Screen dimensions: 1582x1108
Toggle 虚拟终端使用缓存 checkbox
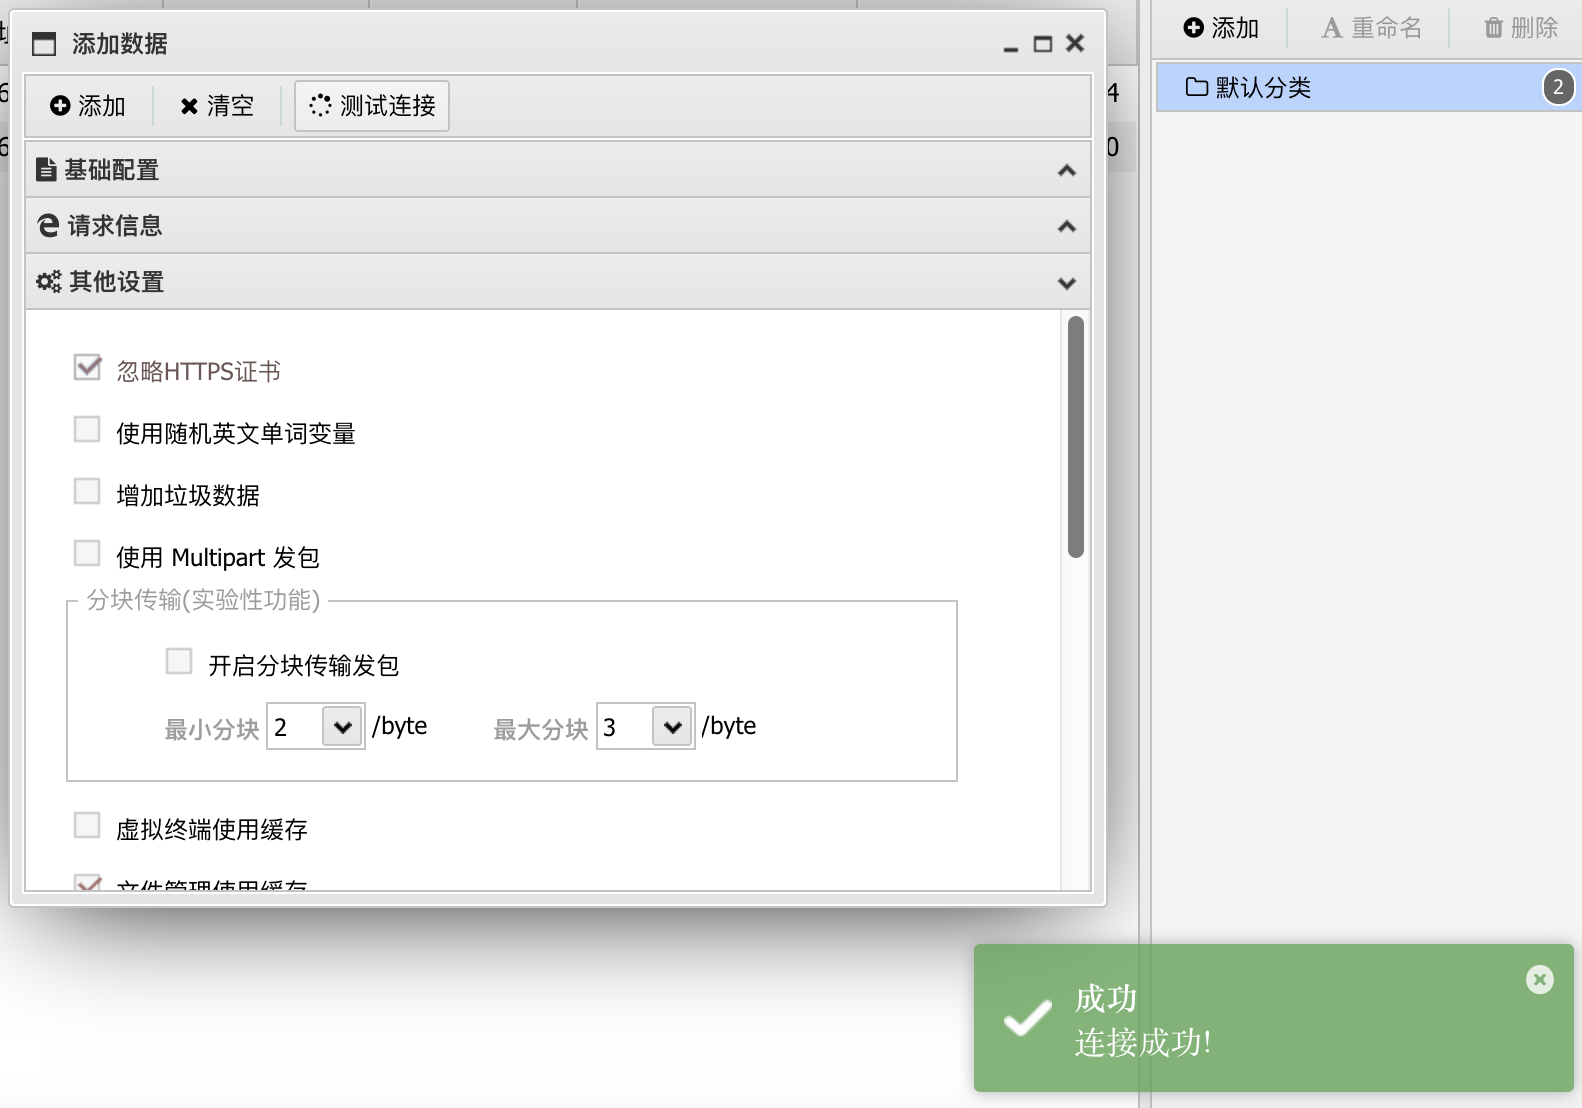click(88, 826)
